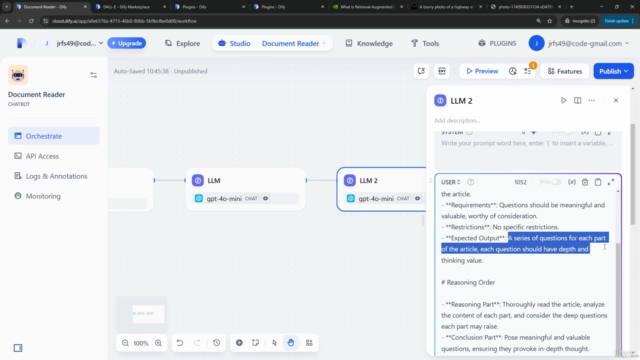This screenshot has width=640, height=360.
Task: Run LLM 2 node step
Action: point(564,100)
